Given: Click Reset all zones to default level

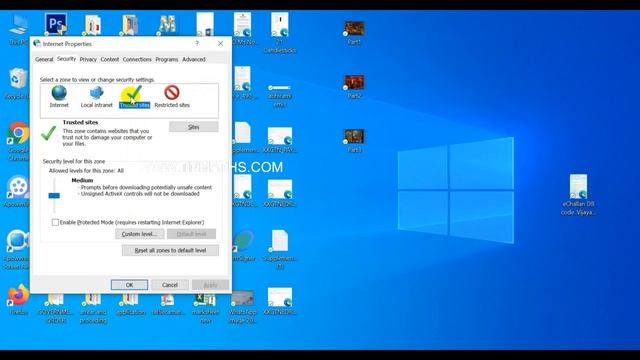Looking at the screenshot, I should coord(170,250).
